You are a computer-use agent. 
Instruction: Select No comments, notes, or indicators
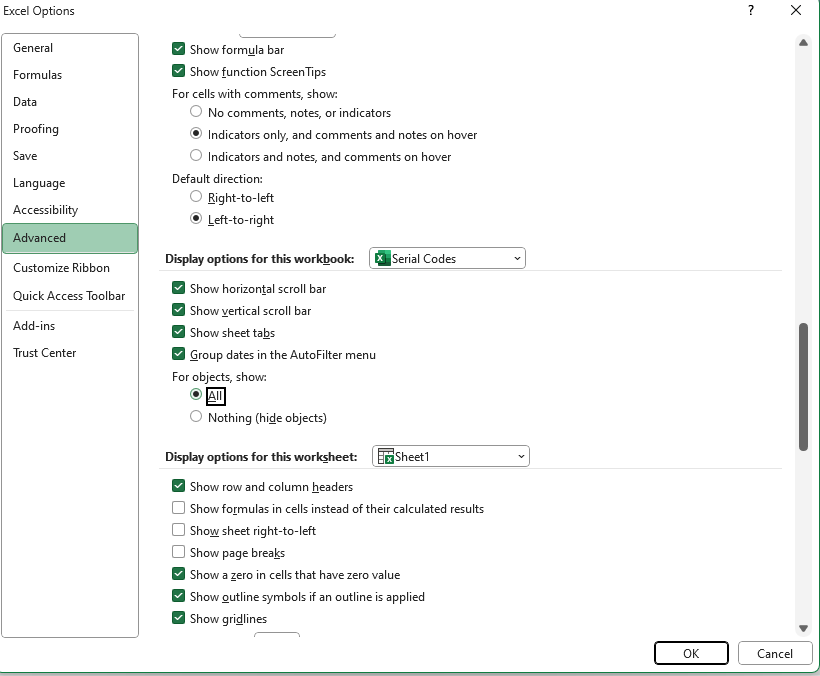coord(196,112)
